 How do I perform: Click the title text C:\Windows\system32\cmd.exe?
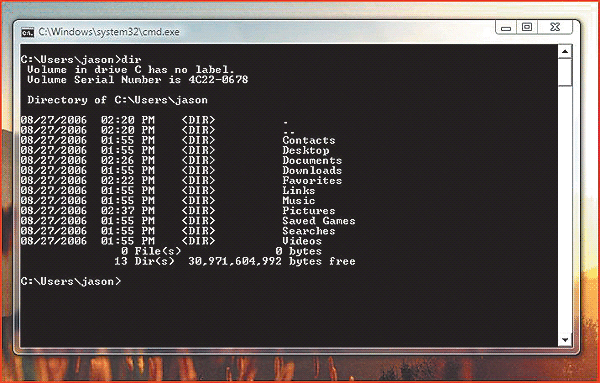point(109,32)
